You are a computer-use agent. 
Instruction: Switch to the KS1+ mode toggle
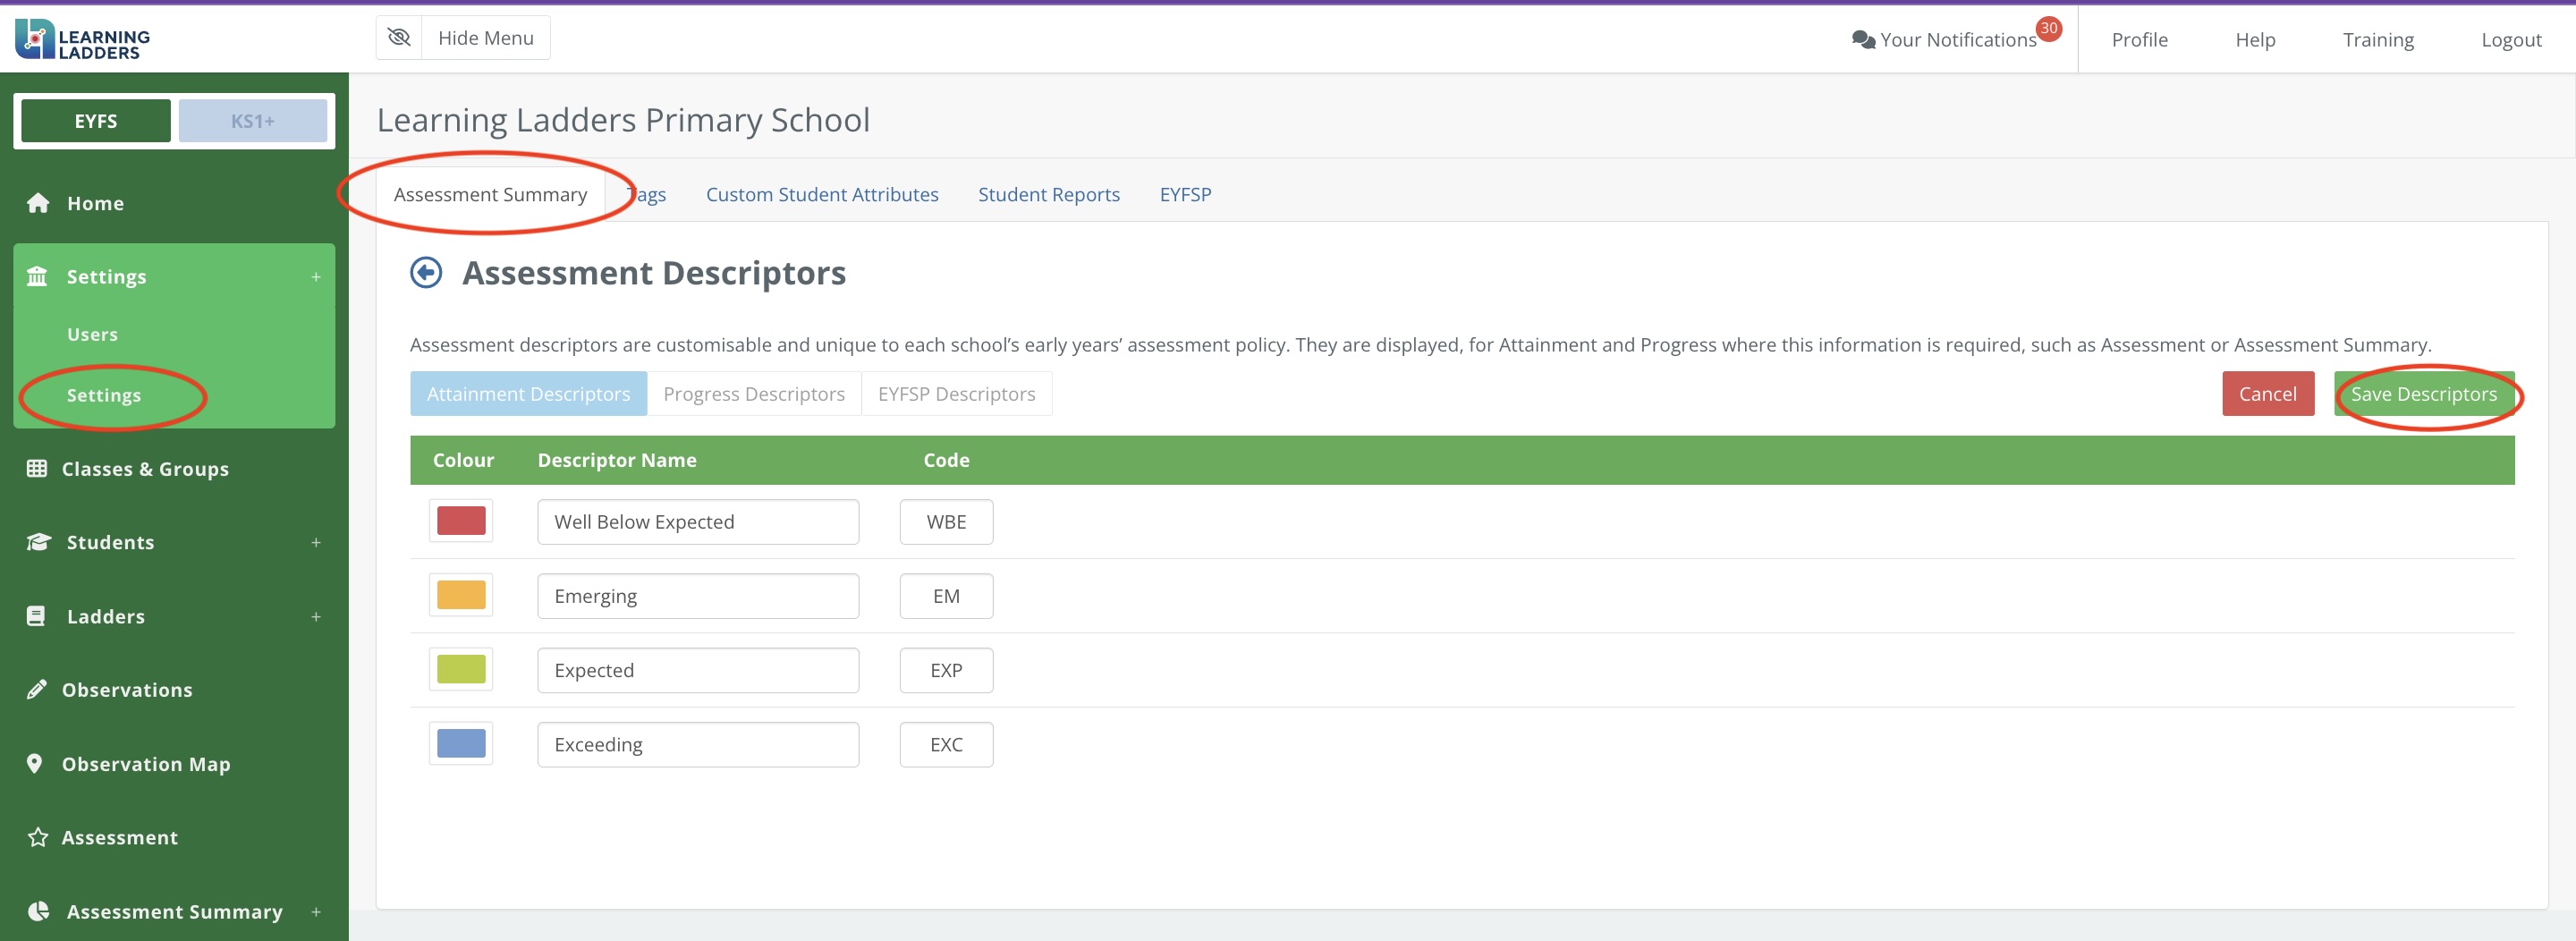[x=252, y=121]
